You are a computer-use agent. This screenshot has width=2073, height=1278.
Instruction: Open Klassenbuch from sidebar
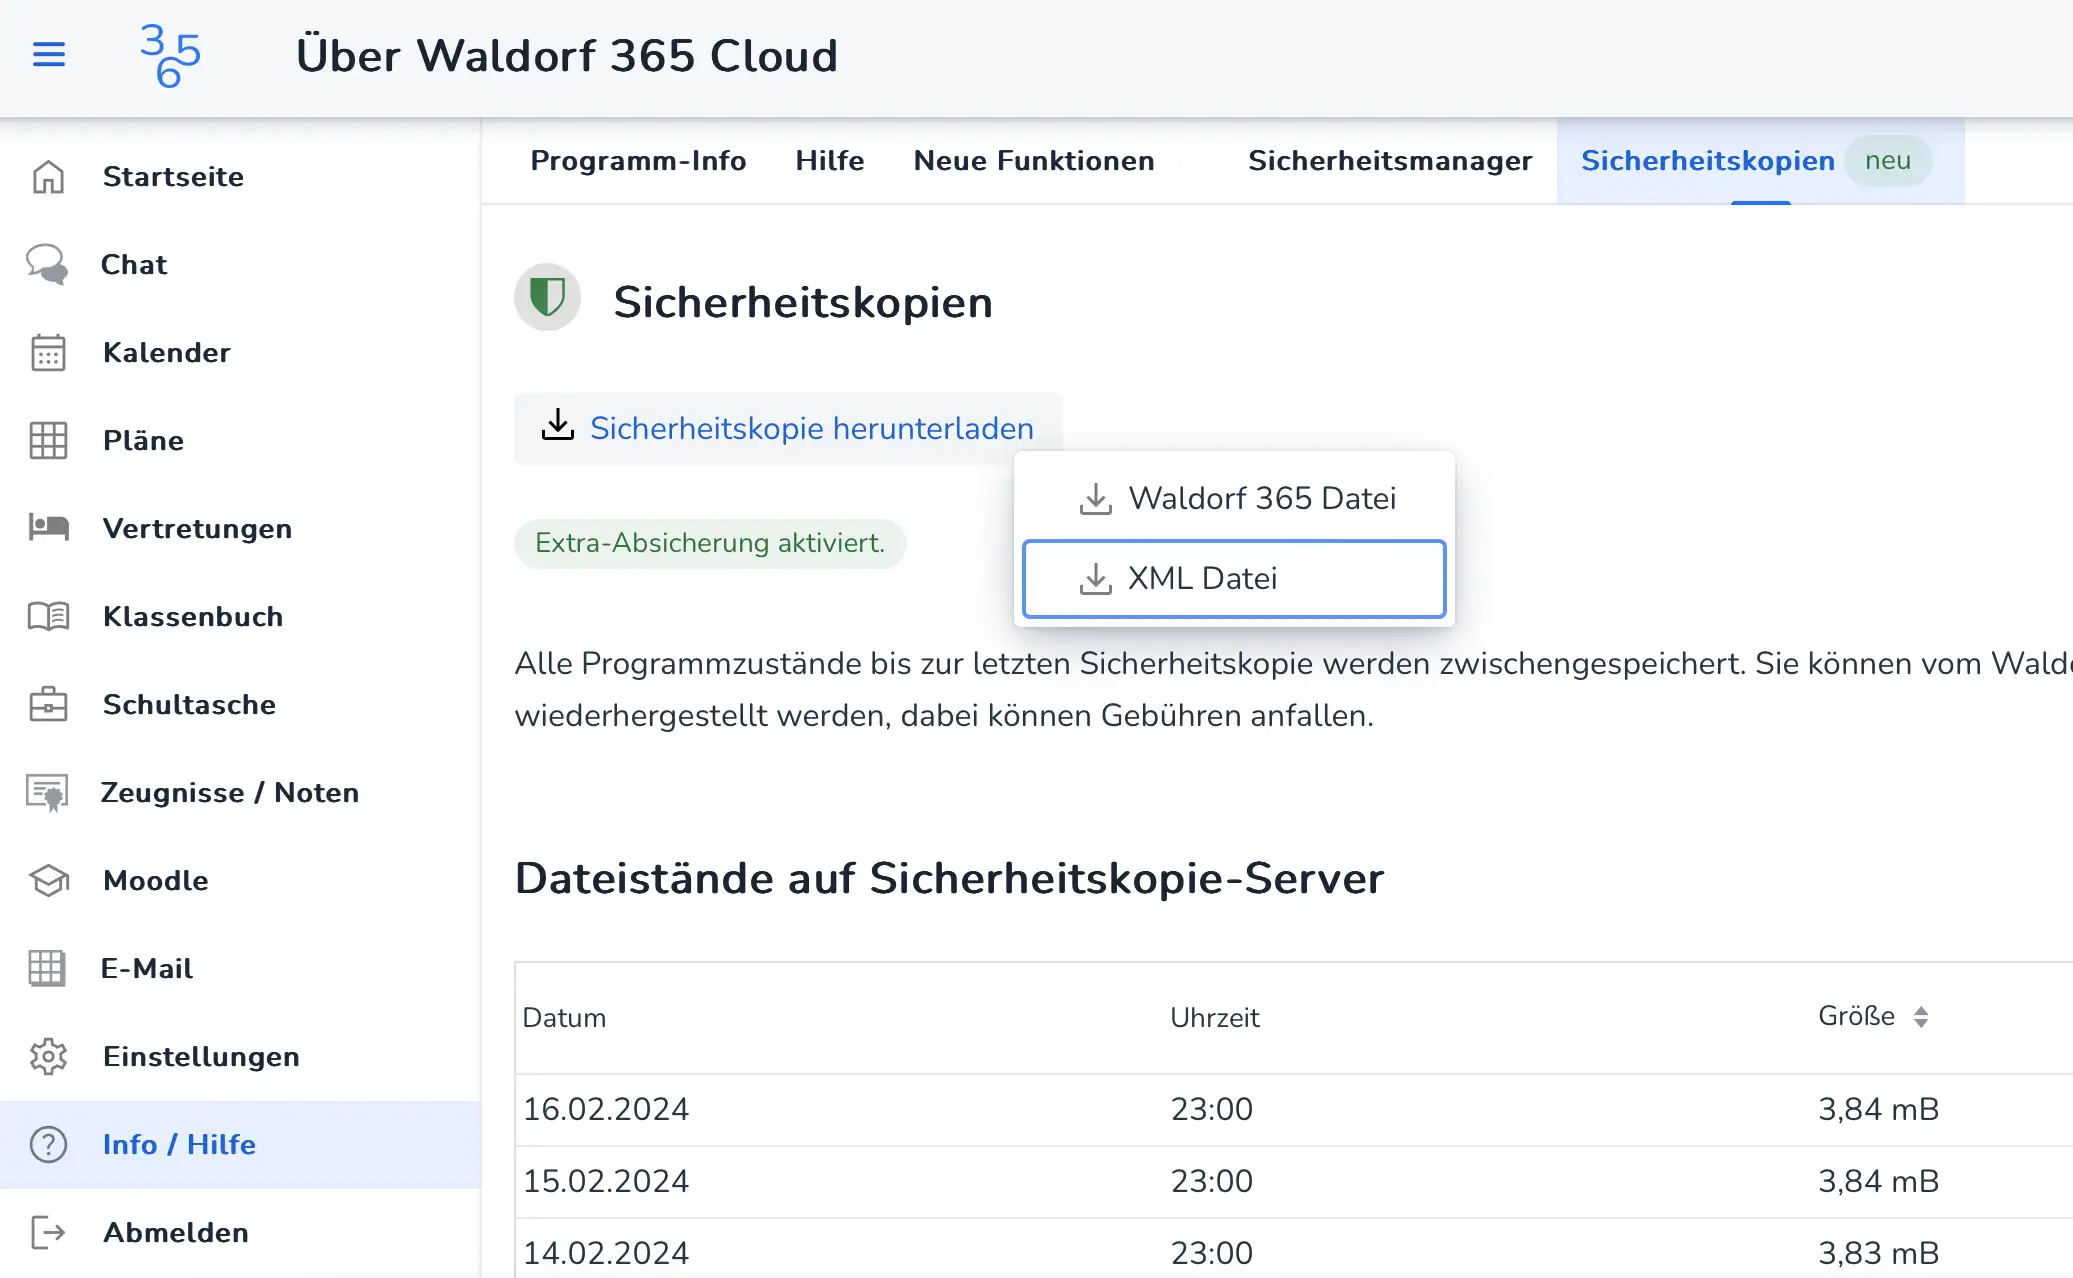click(240, 617)
